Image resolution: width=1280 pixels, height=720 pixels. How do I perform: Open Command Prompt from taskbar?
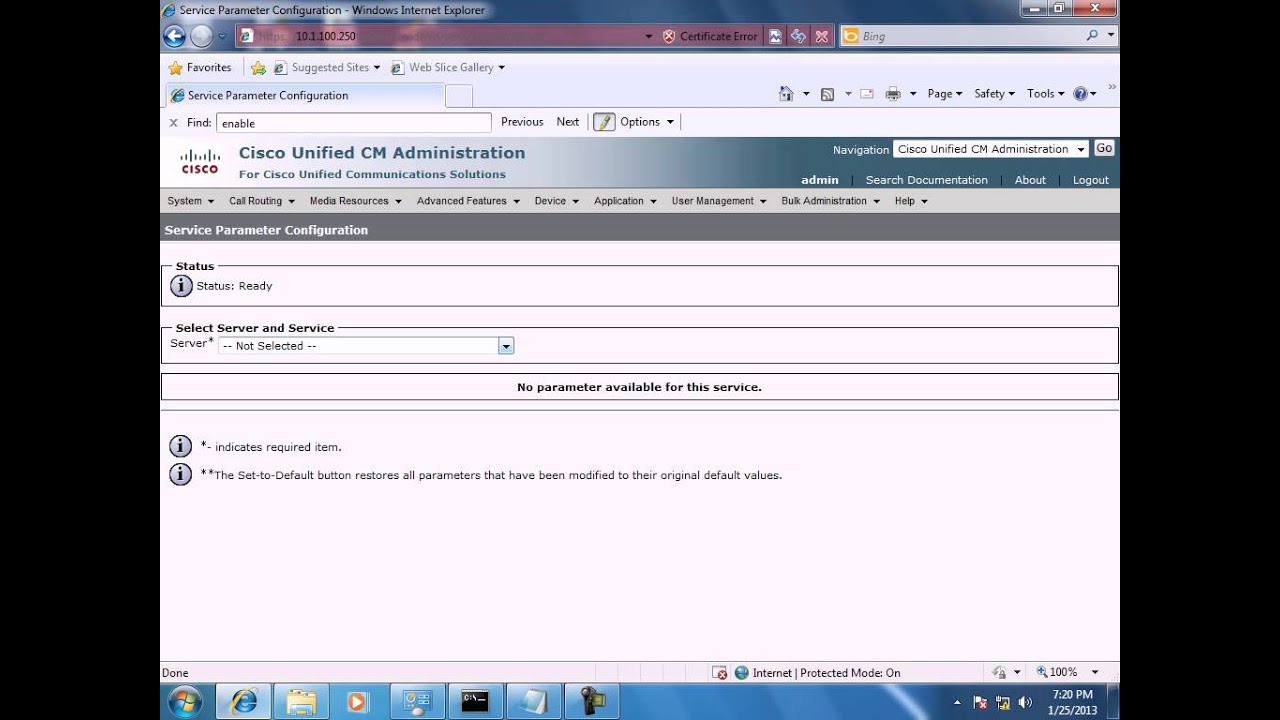click(x=475, y=702)
